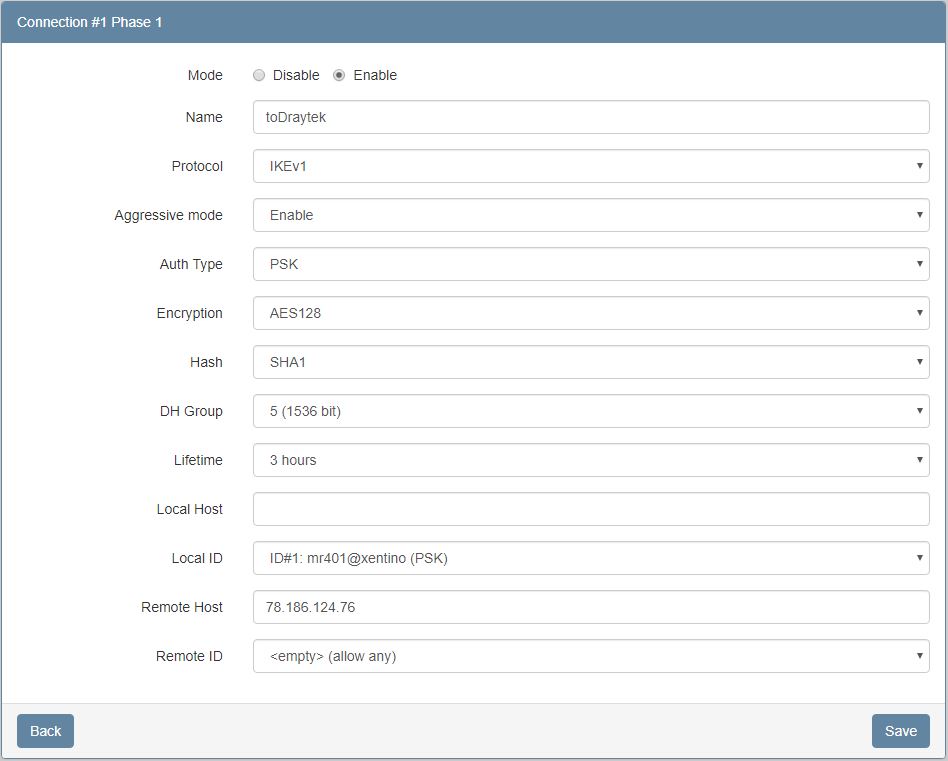Click the Enable label next to Mode
The image size is (948, 761).
tap(375, 75)
